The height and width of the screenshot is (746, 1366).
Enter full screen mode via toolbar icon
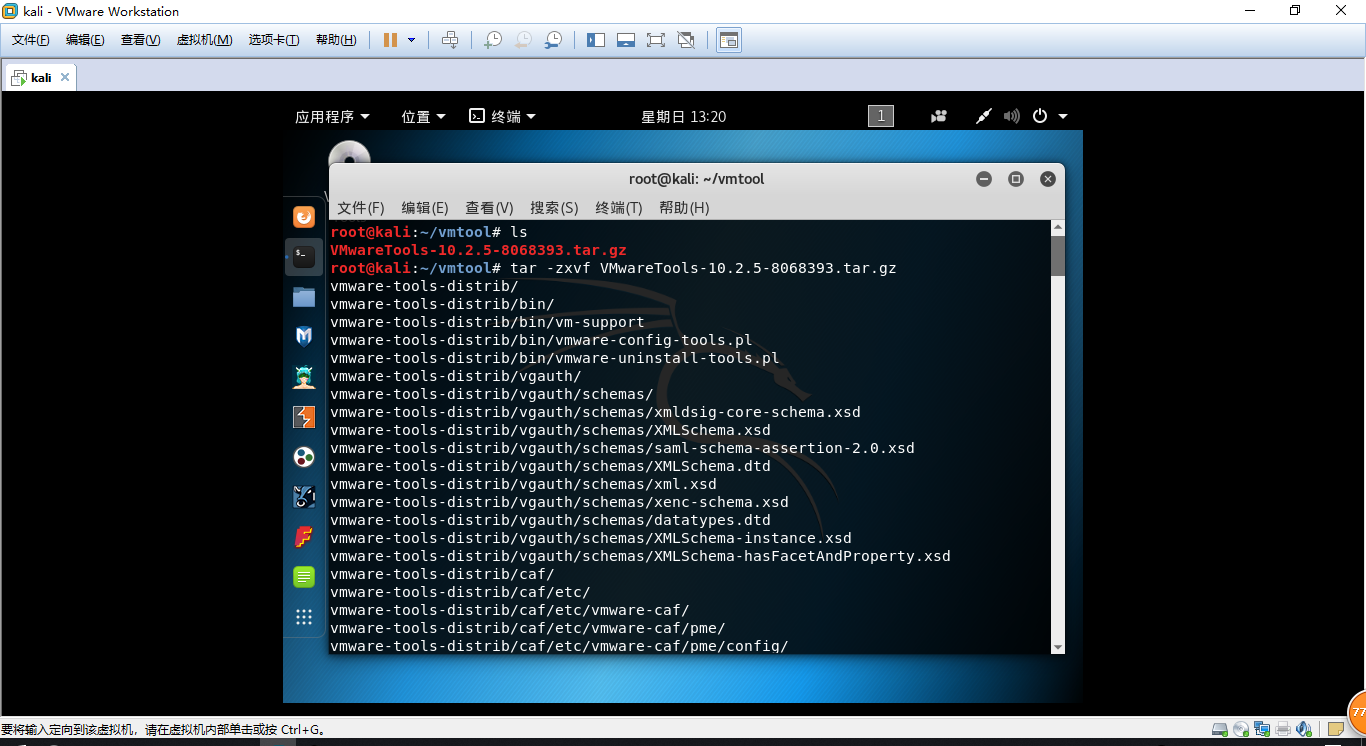click(x=656, y=40)
